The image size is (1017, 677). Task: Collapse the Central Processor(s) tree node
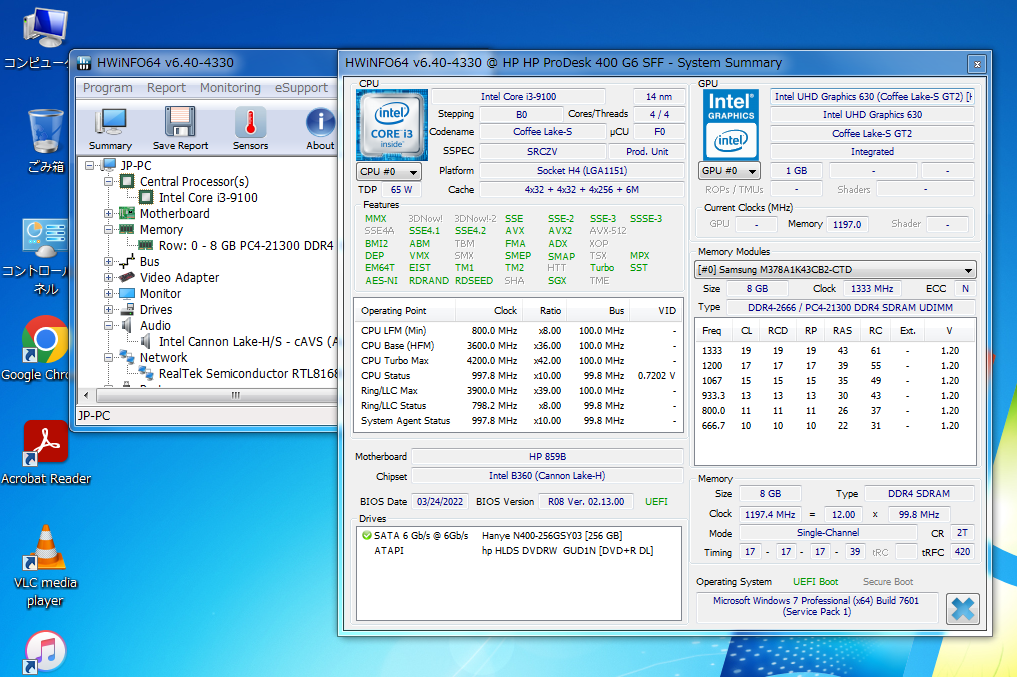(109, 182)
